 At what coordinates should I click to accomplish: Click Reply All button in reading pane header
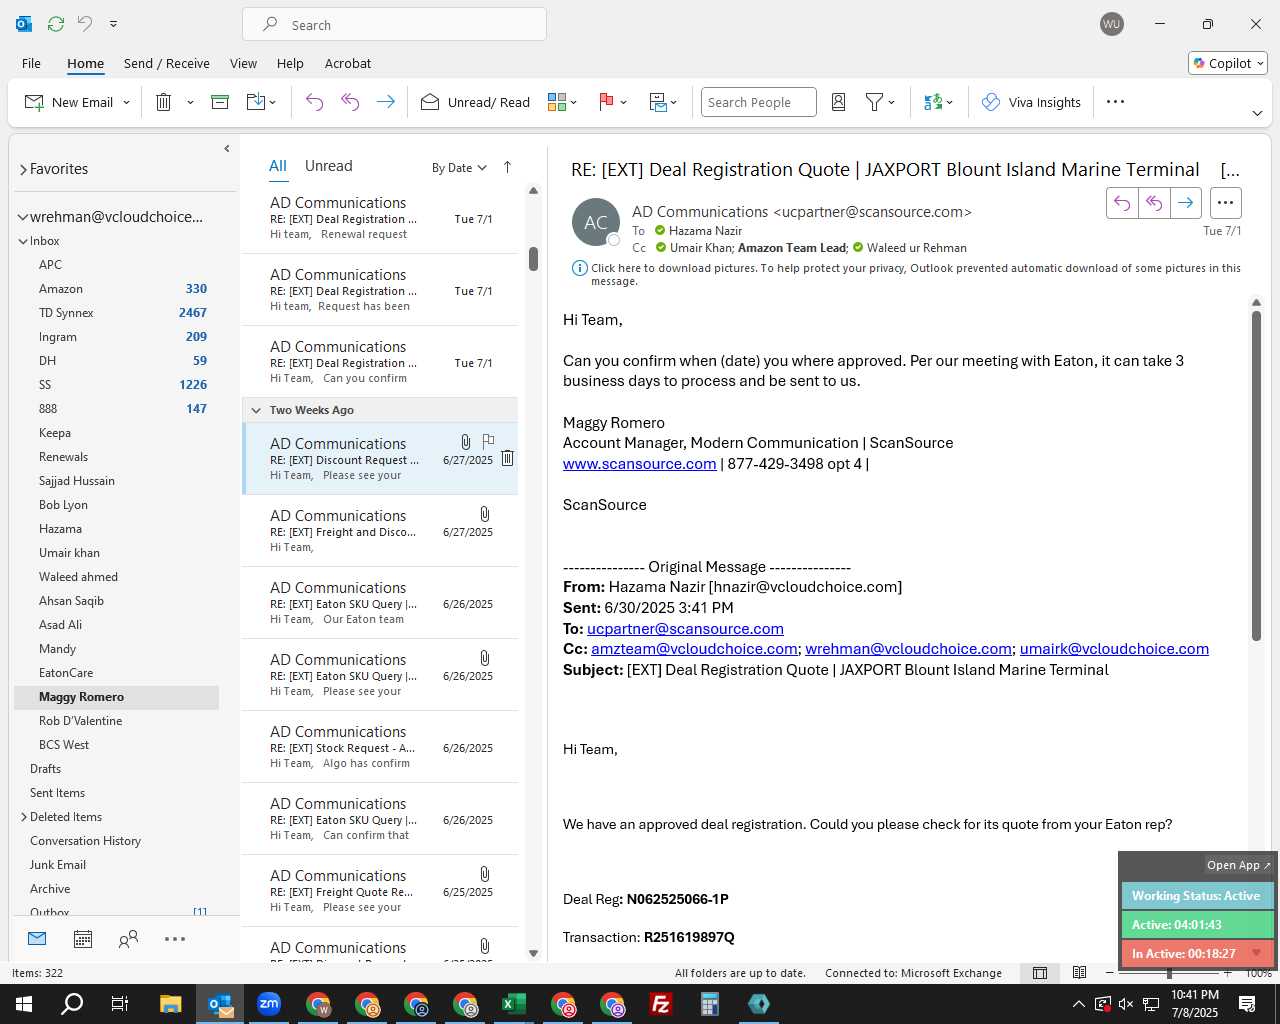[x=1154, y=203]
